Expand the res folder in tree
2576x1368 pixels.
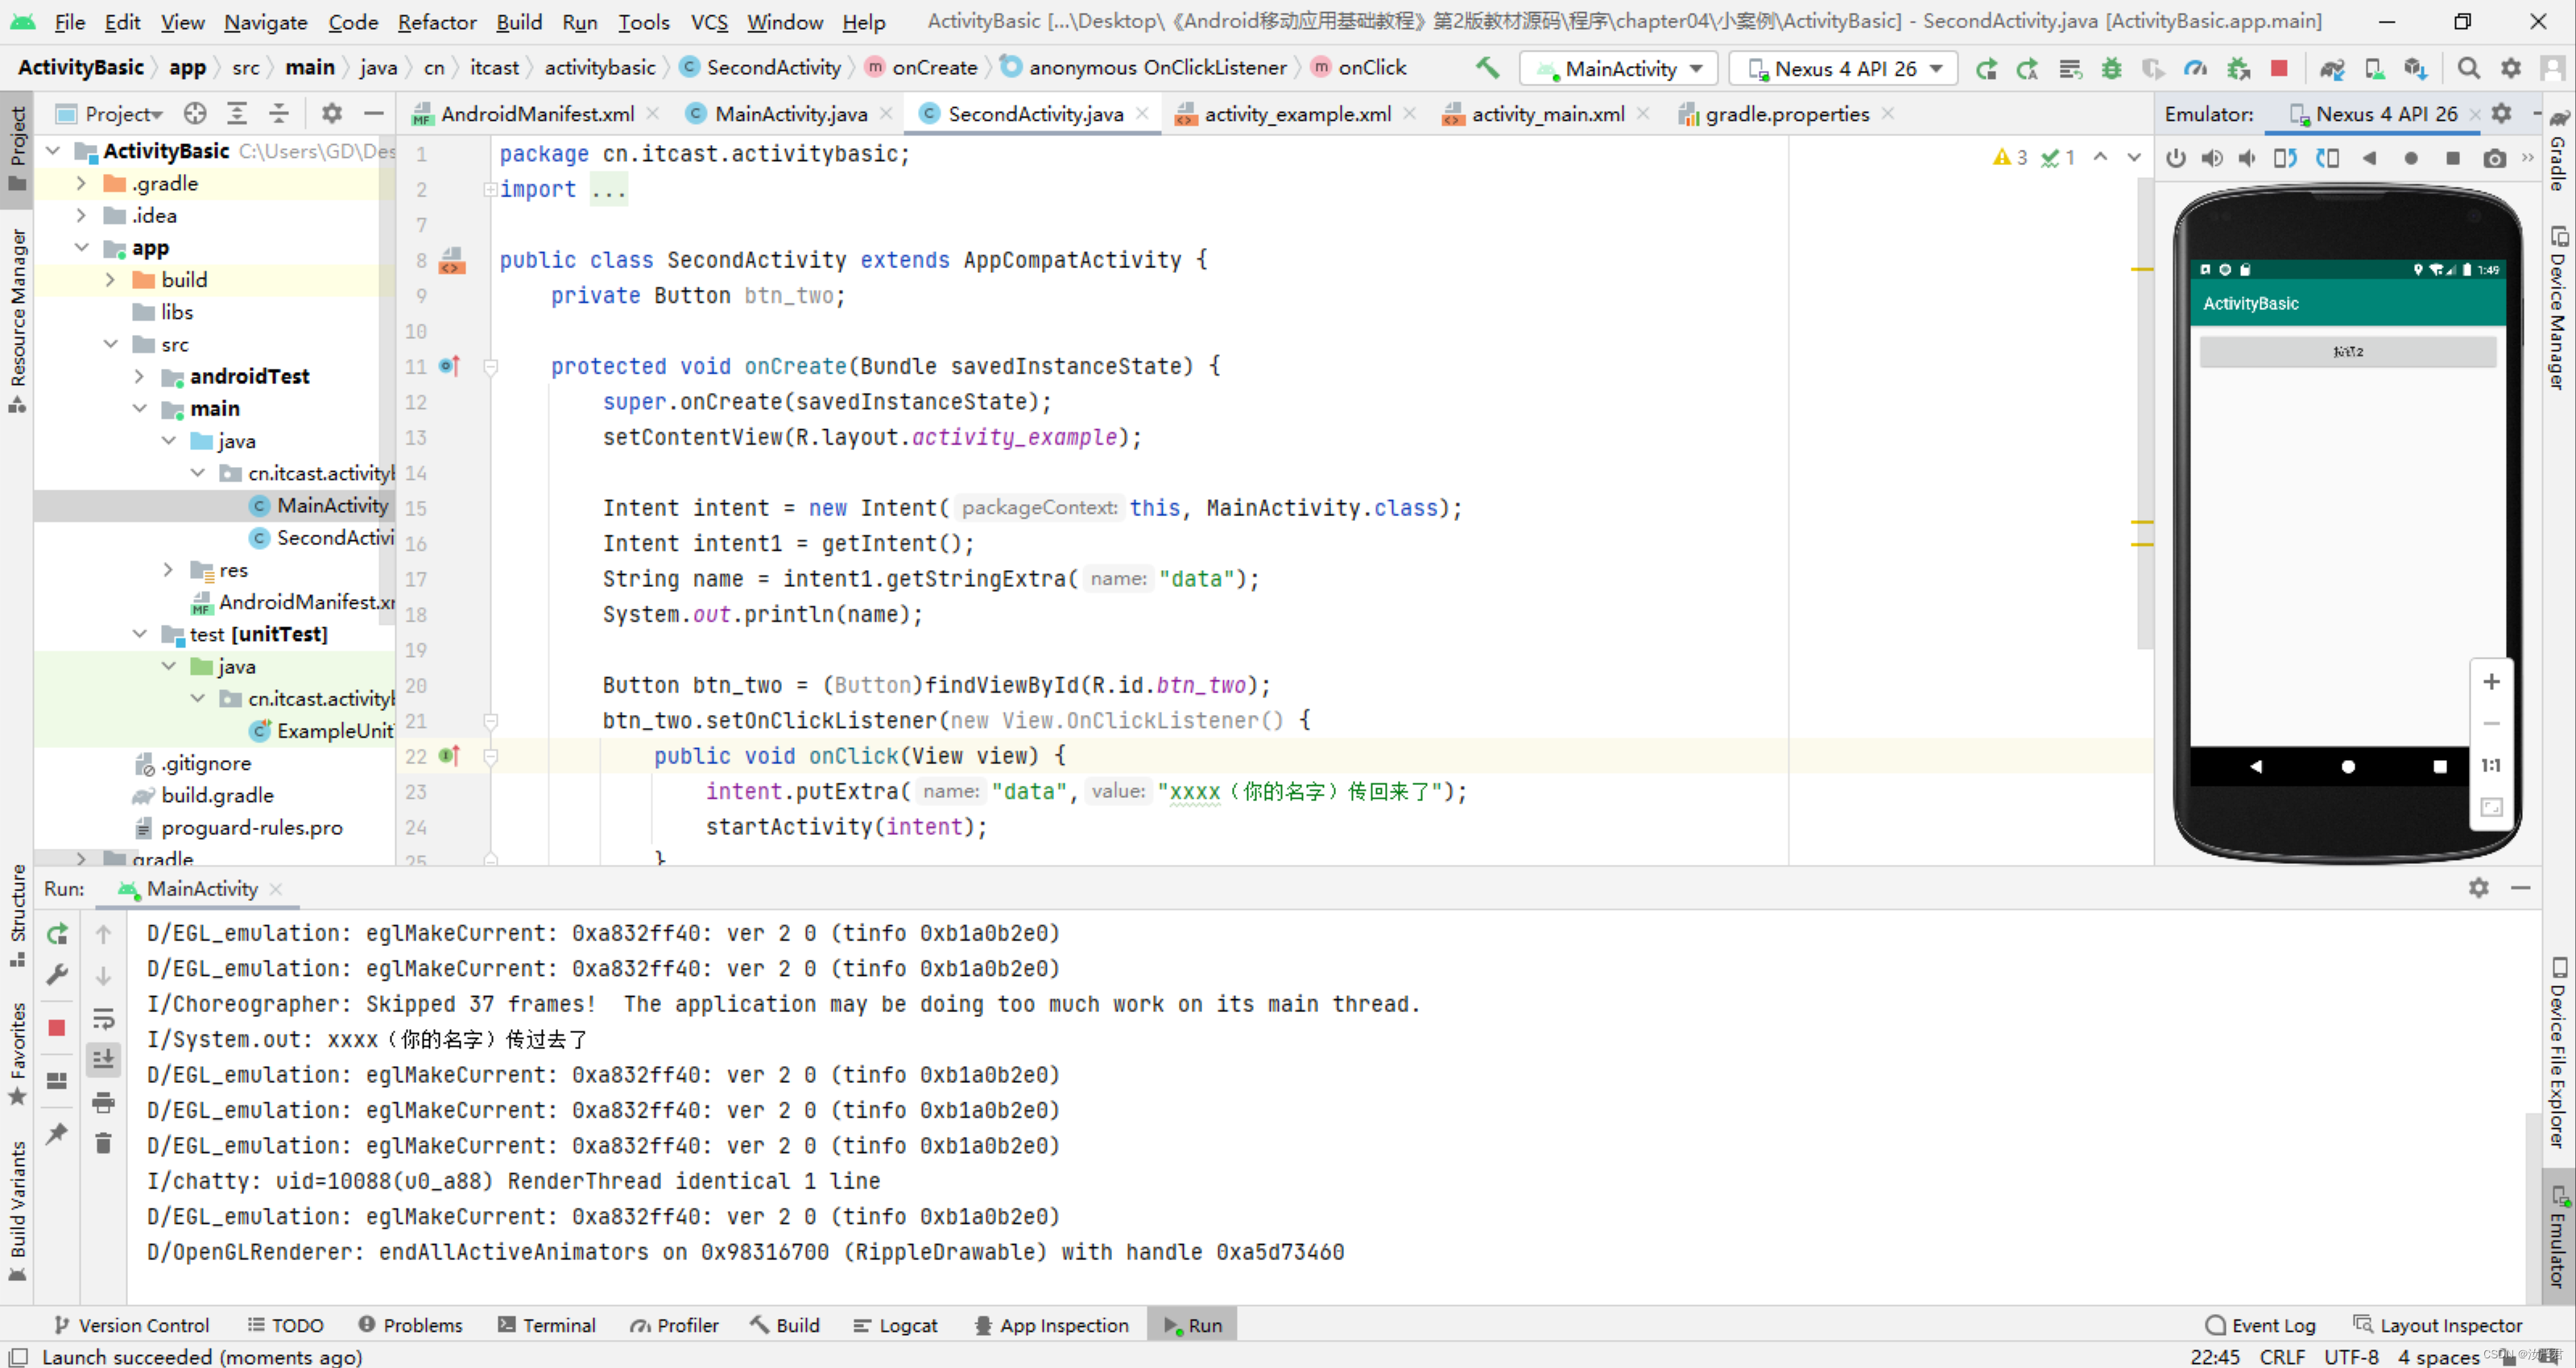pos(168,570)
